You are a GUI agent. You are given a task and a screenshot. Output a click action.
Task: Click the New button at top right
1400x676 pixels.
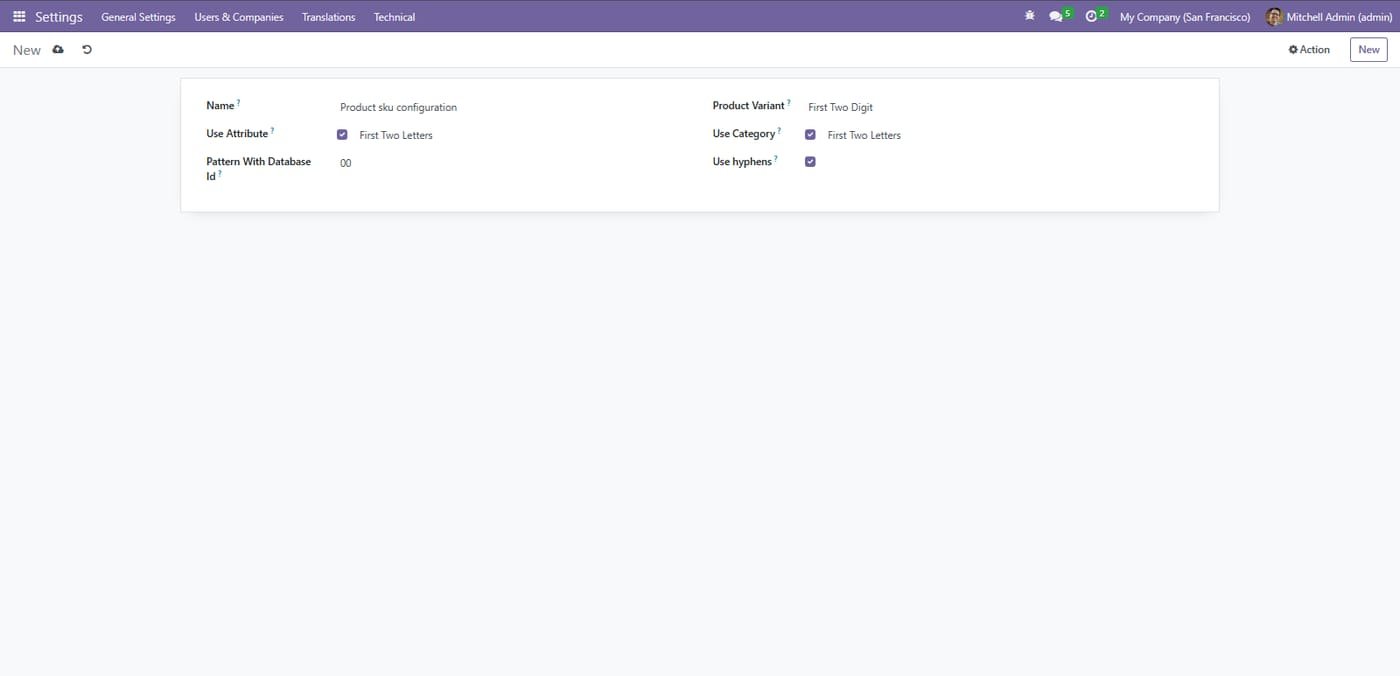[x=1369, y=49]
